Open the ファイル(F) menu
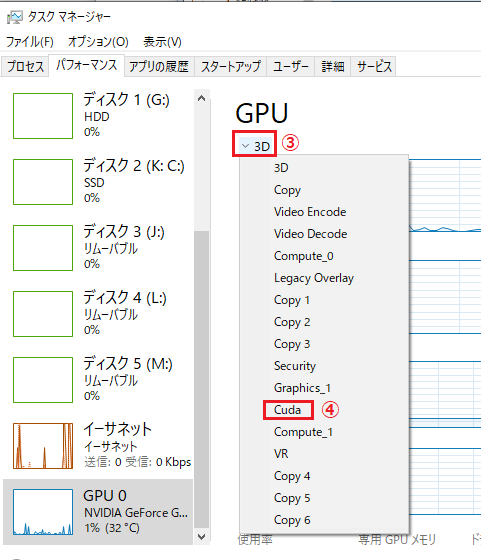Screen dimensions: 481x560 coord(30,42)
